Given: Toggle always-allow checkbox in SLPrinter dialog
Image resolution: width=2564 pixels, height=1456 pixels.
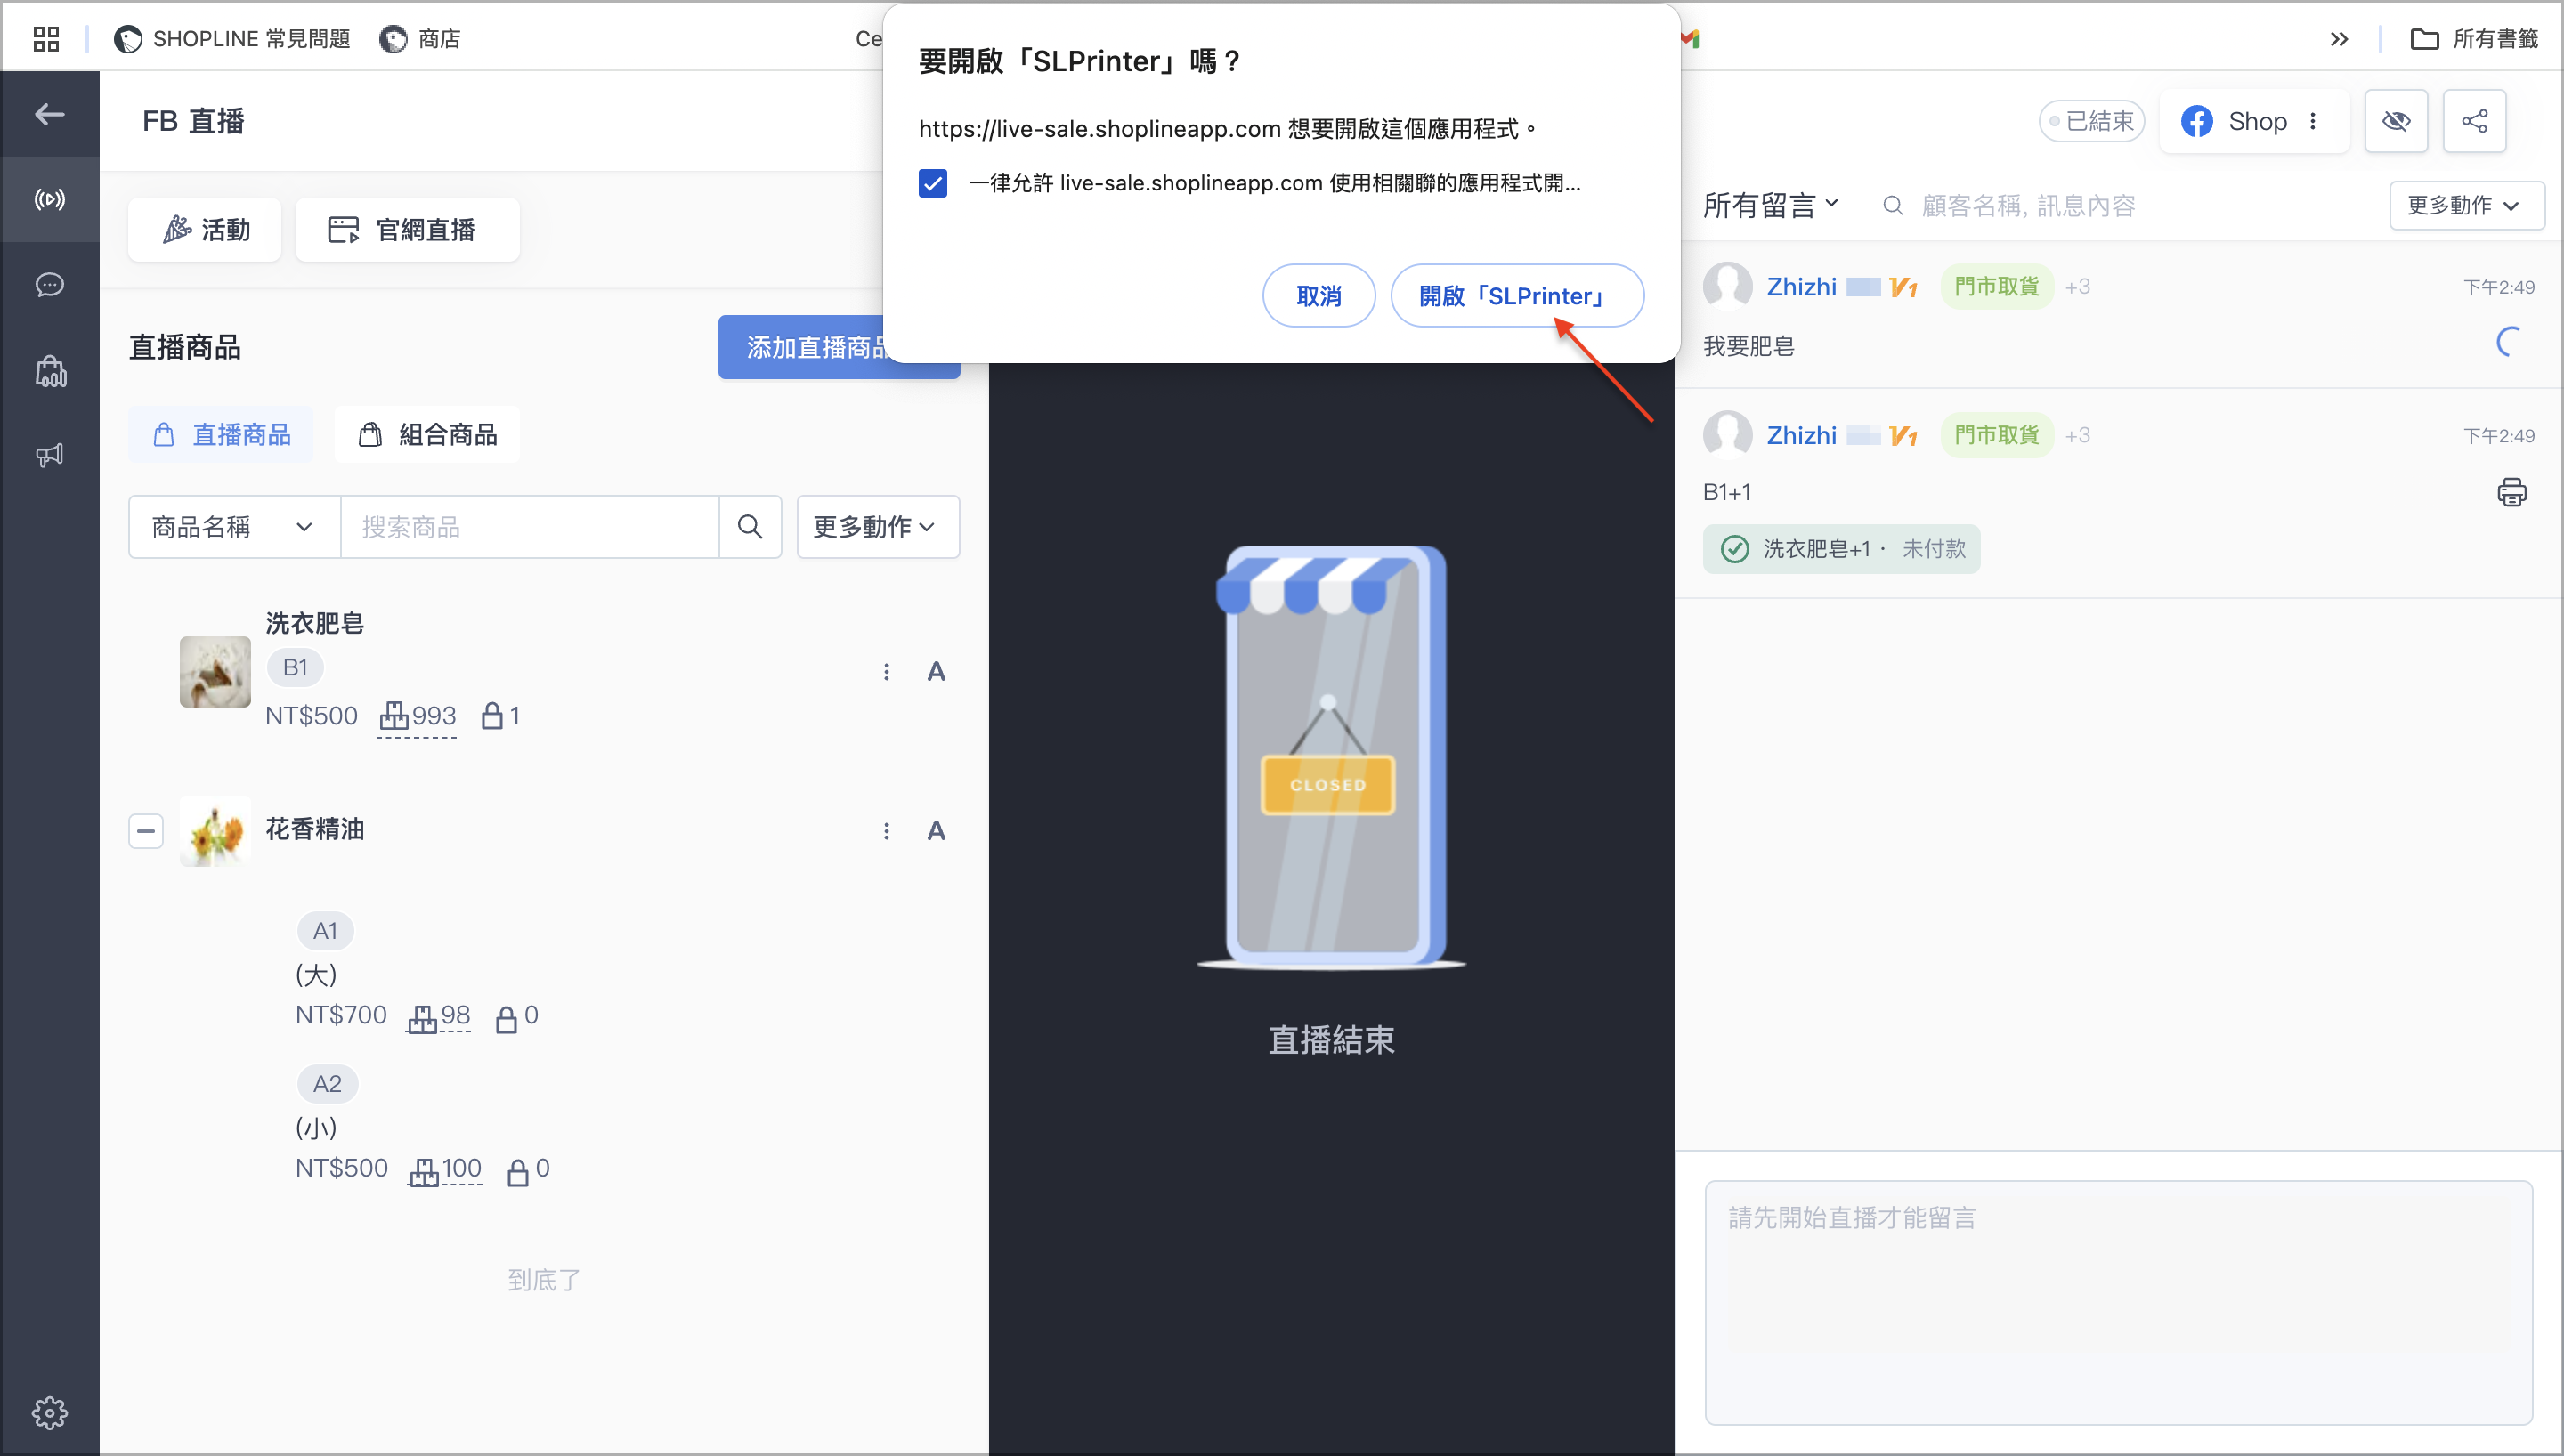Looking at the screenshot, I should coord(933,183).
